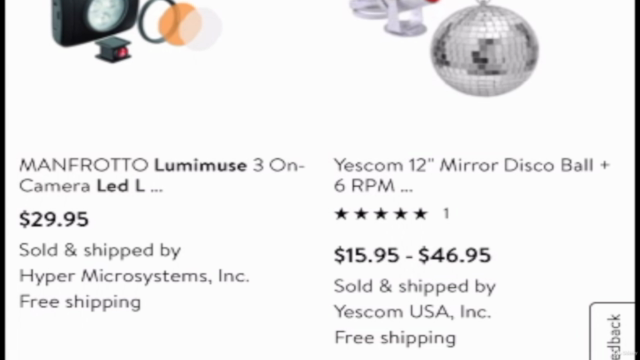Click the orange filter gel in product image
The width and height of the screenshot is (640, 360).
coord(180,24)
